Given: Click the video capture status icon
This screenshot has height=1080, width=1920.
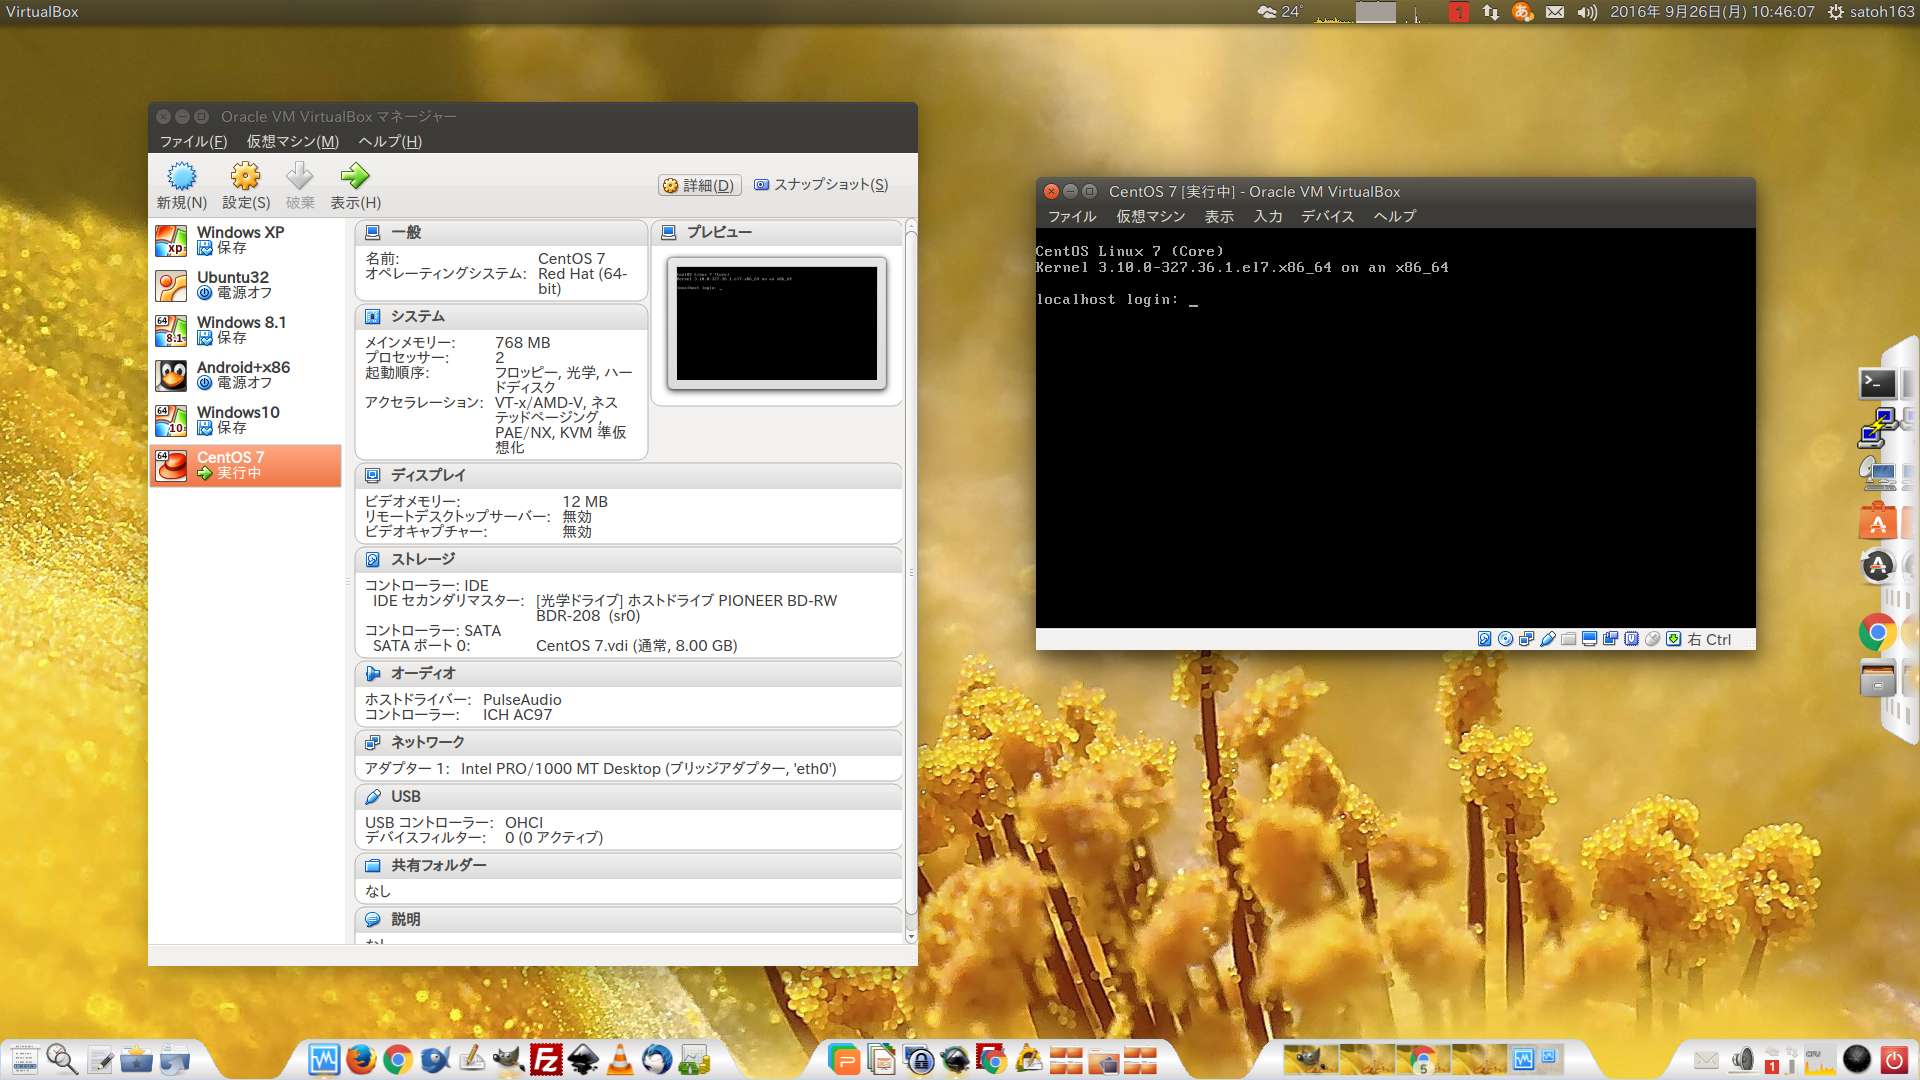Looking at the screenshot, I should click(x=1611, y=639).
